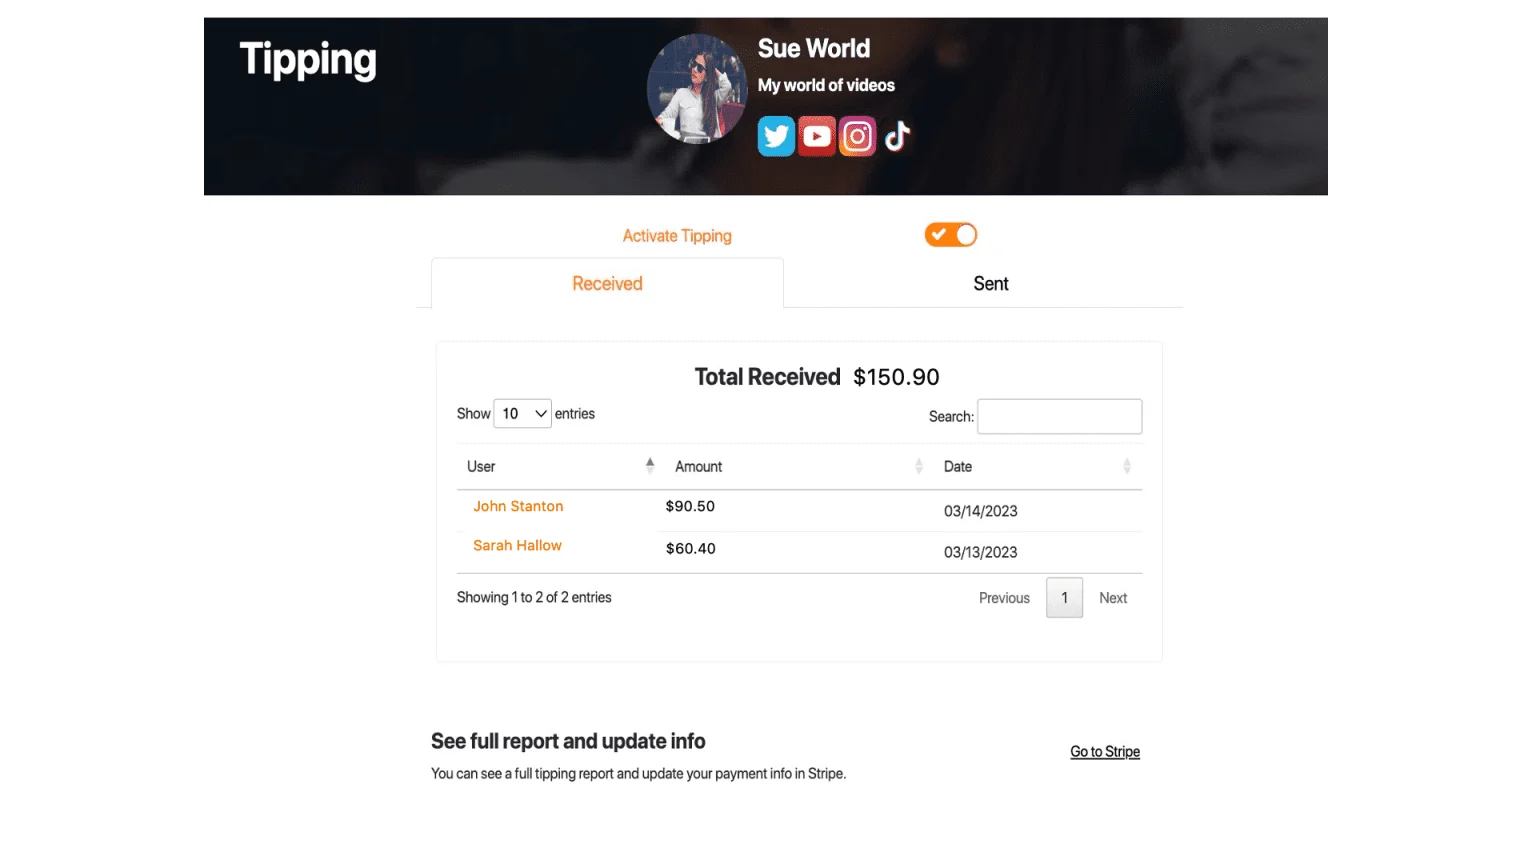Follow the Go to Stripe link

click(1105, 752)
